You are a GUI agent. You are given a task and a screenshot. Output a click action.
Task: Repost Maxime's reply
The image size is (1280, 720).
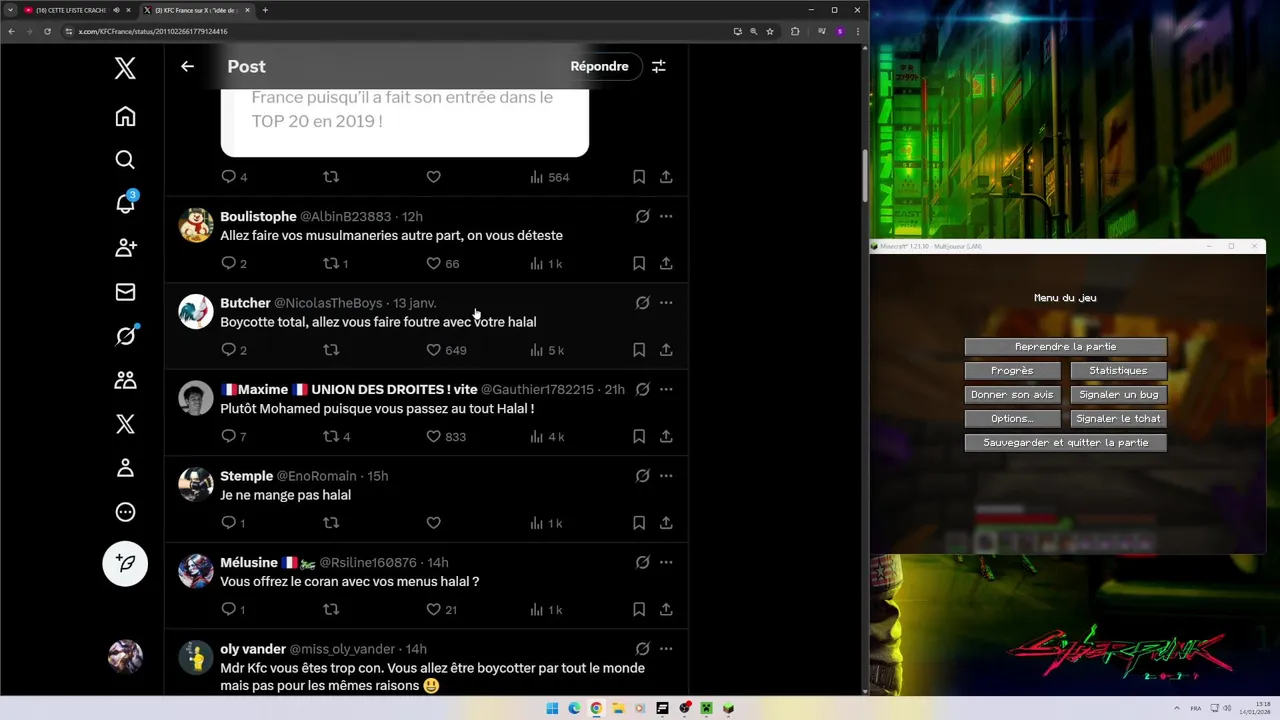(331, 436)
